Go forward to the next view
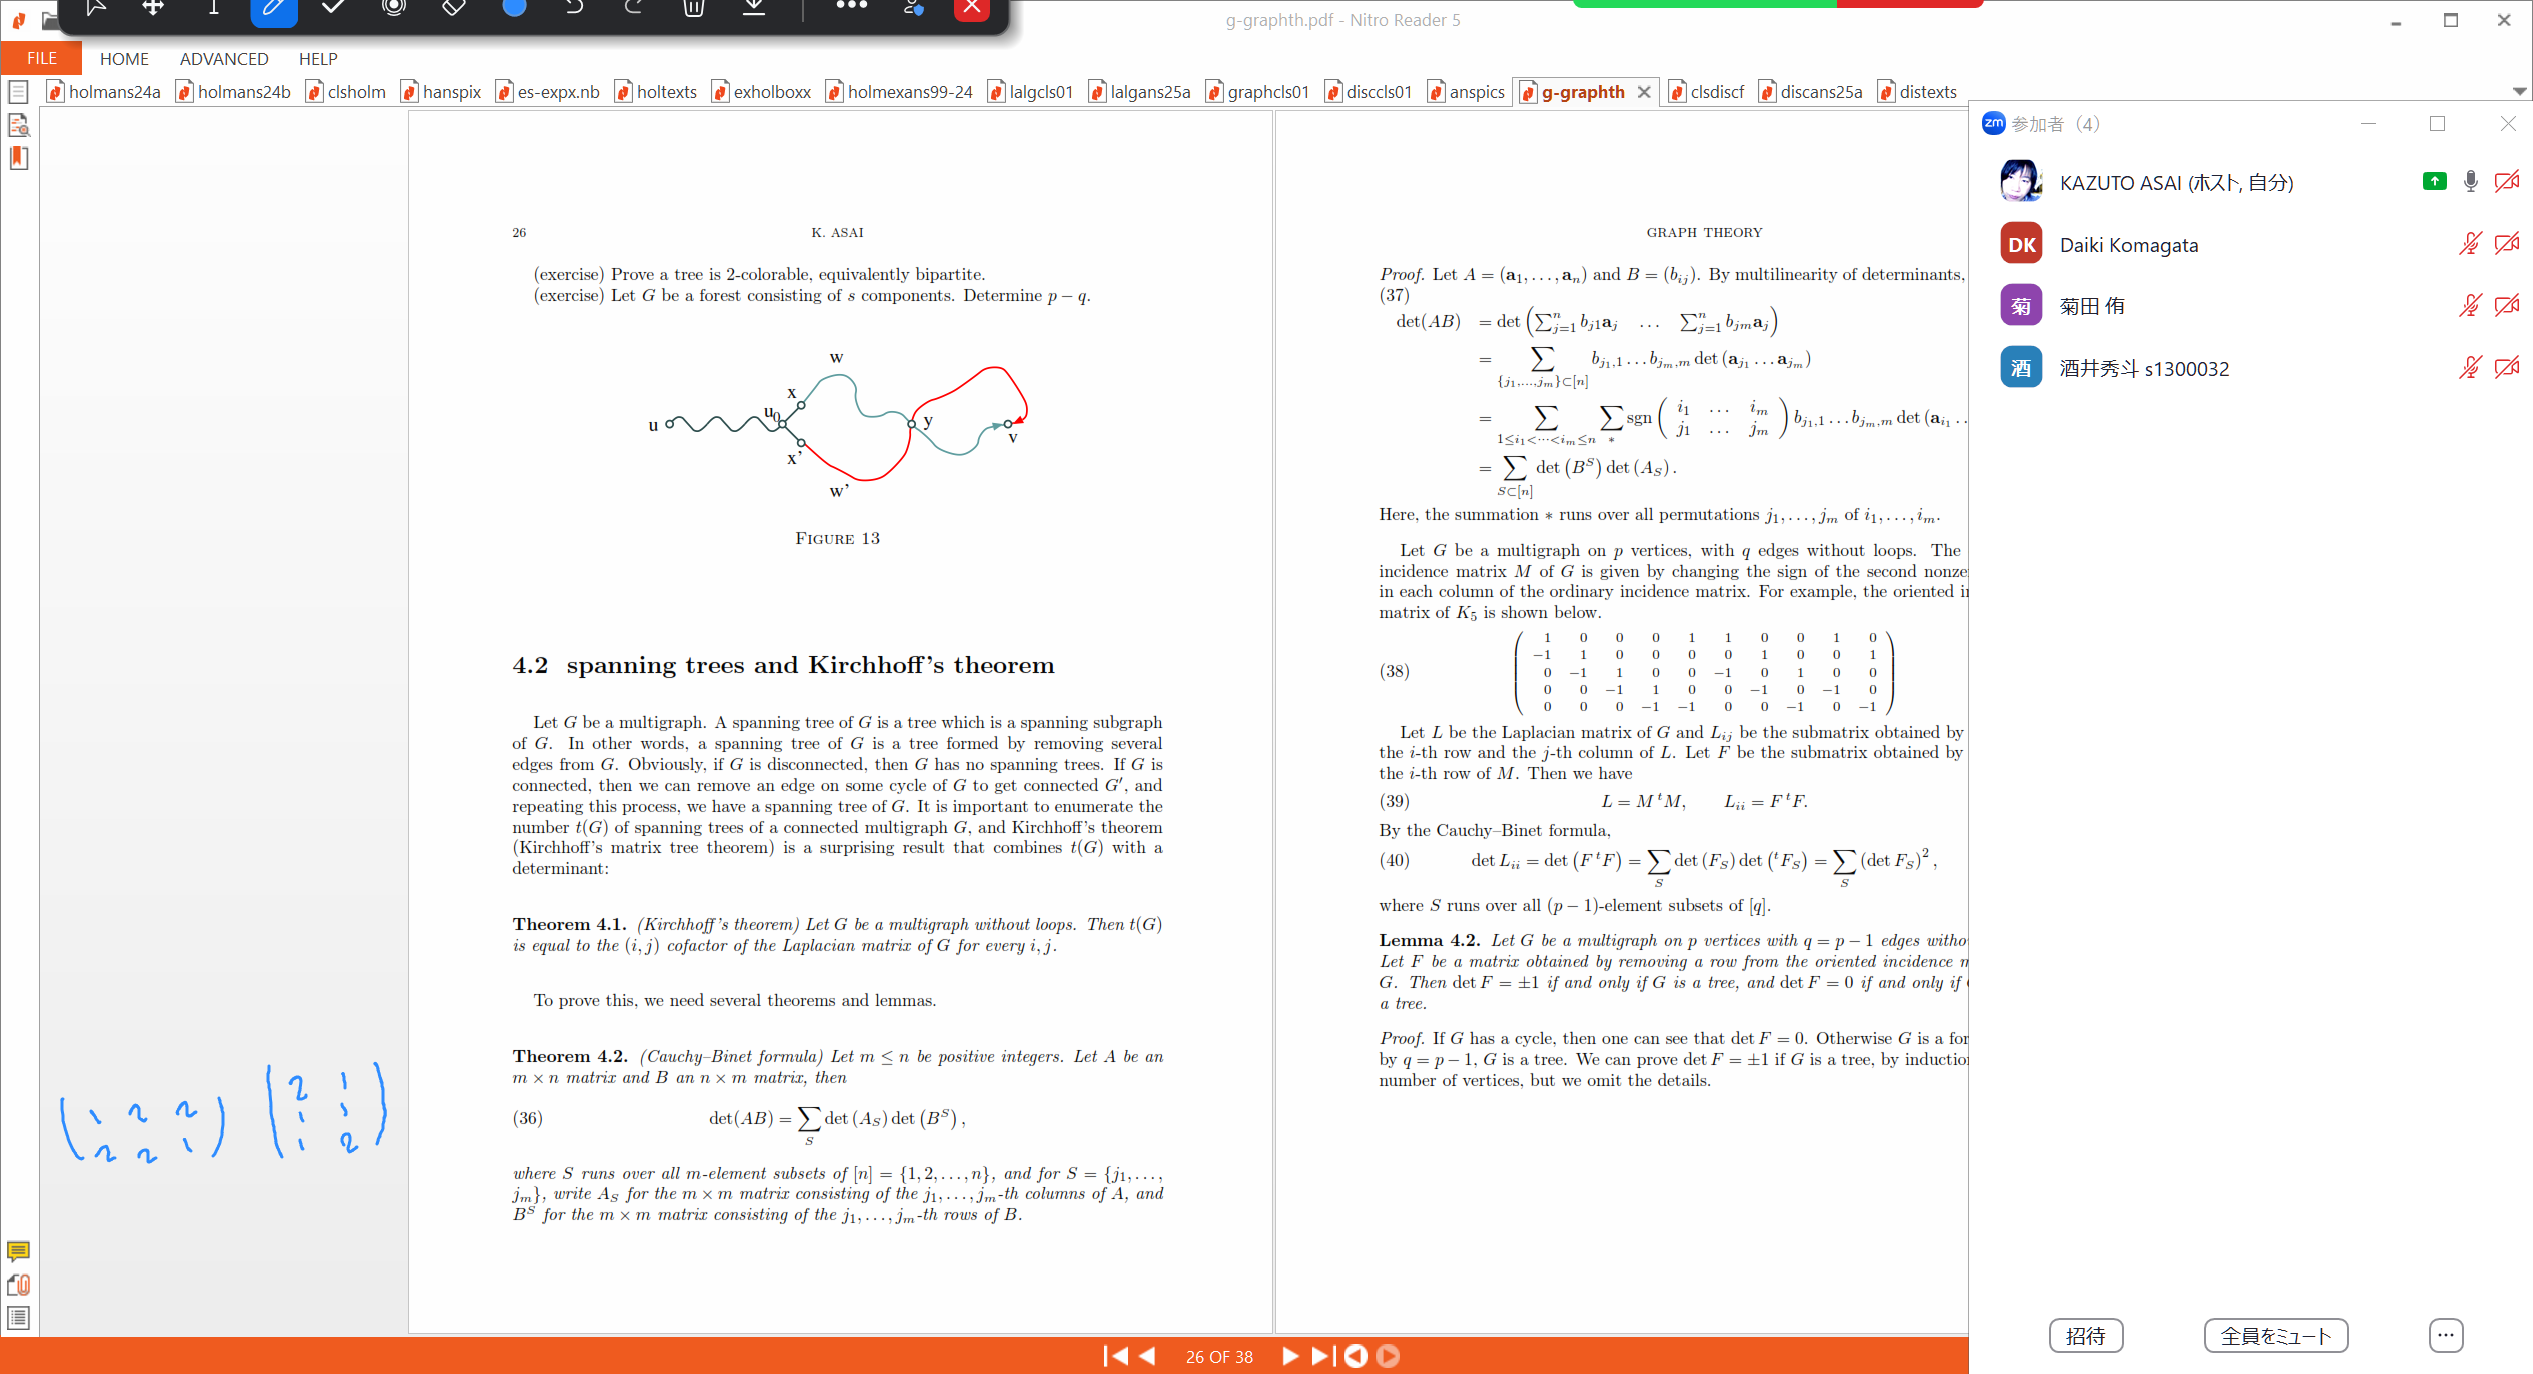Screen dimensions: 2533x1374 tap(1388, 1356)
